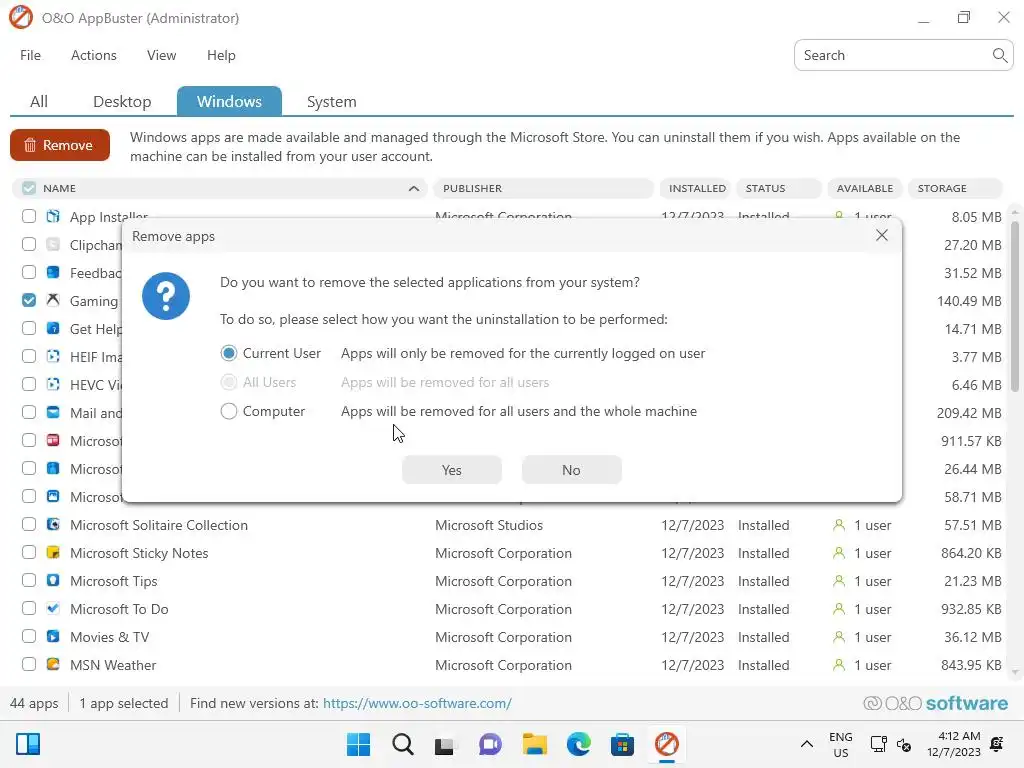This screenshot has width=1024, height=768.
Task: Click the Microsoft To Do icon
Action: click(53, 609)
